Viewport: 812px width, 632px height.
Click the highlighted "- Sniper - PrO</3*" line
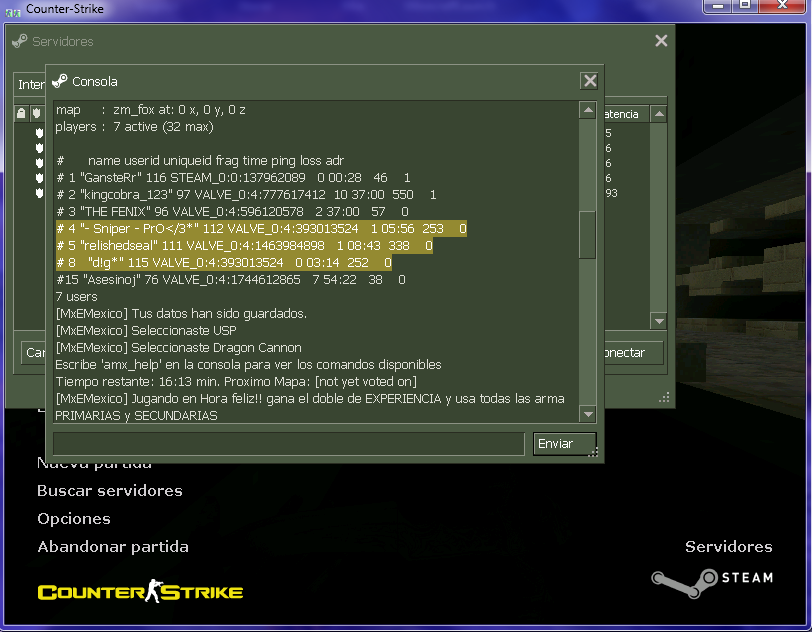[261, 228]
